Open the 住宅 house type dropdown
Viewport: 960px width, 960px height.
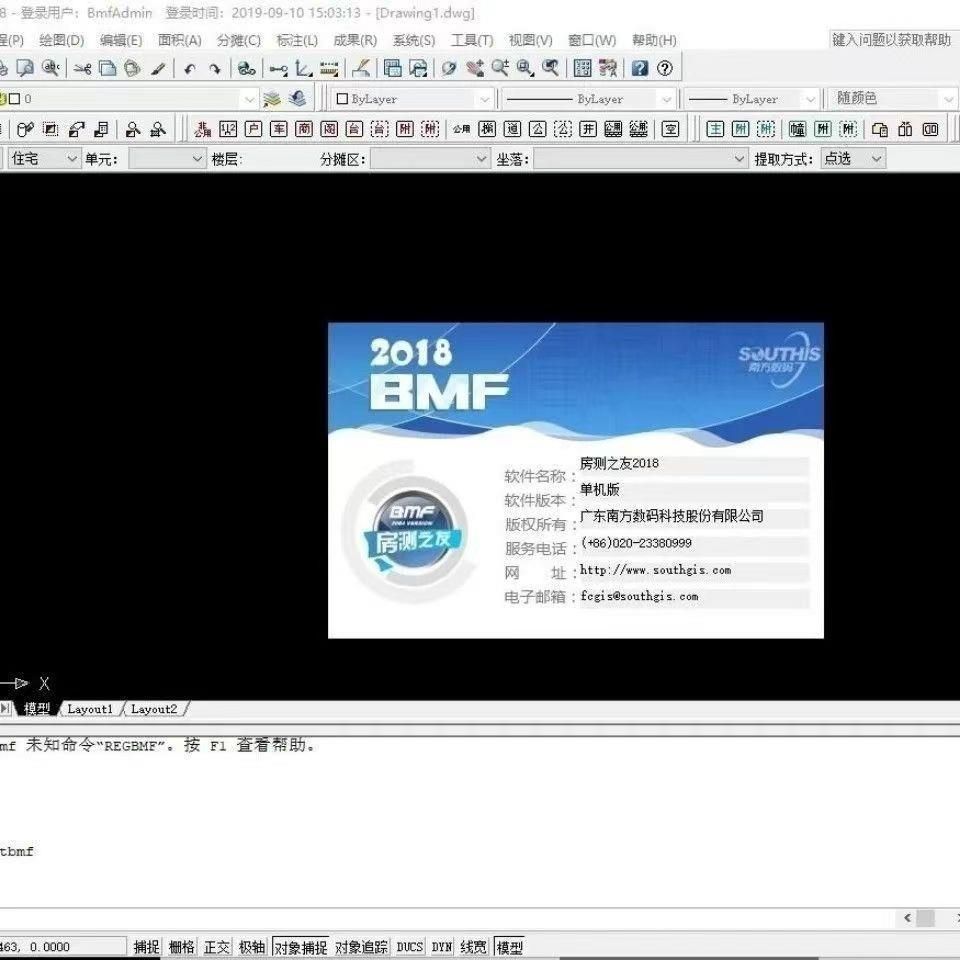pyautogui.click(x=43, y=159)
